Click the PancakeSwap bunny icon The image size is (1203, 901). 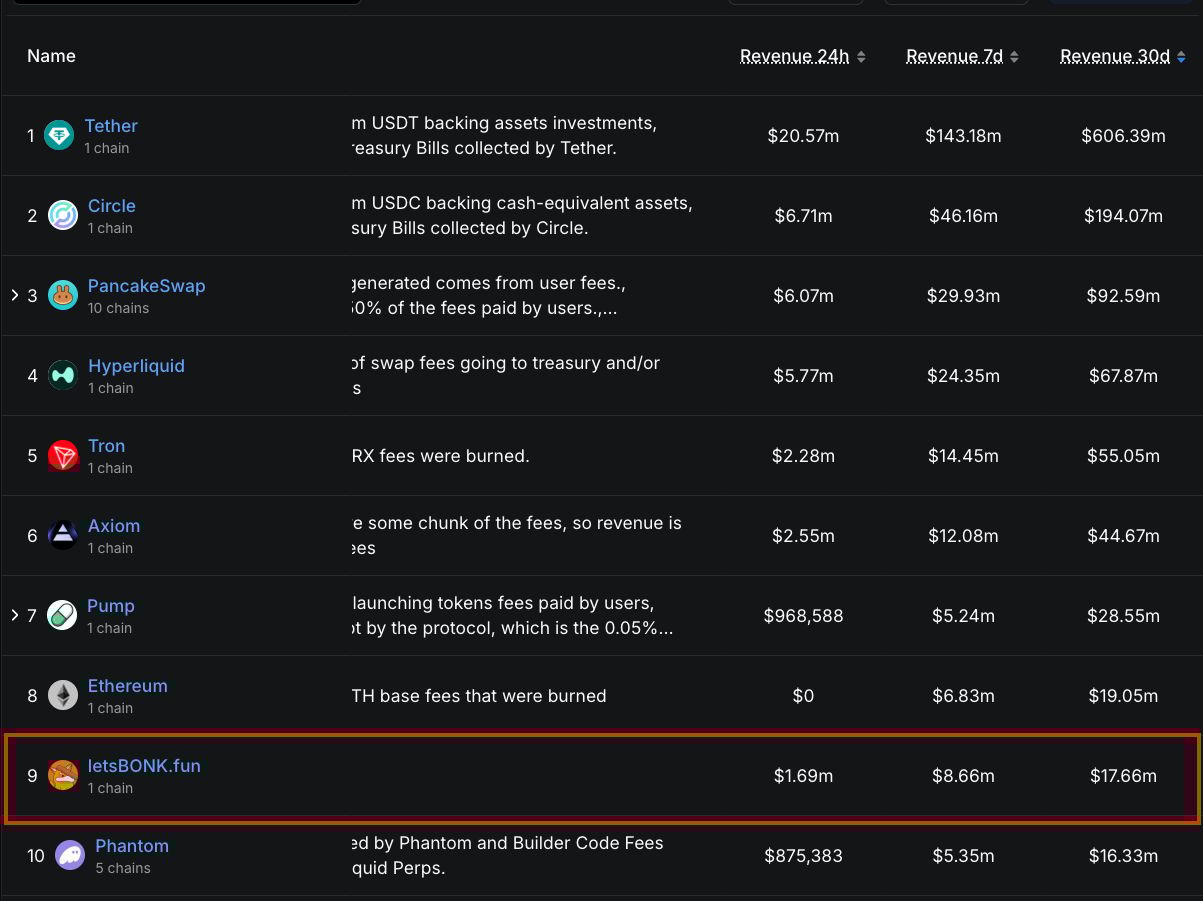(63, 295)
